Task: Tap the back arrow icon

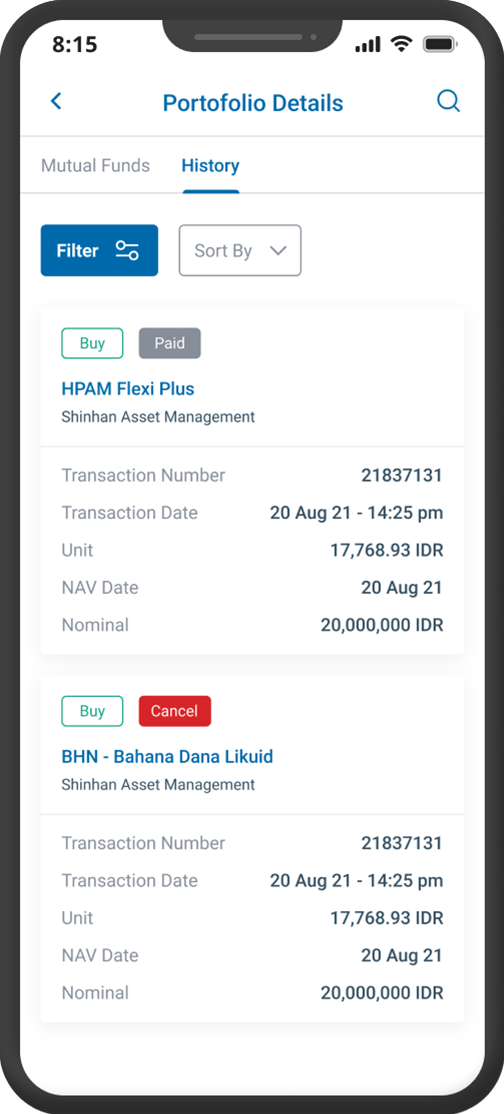Action: point(56,101)
